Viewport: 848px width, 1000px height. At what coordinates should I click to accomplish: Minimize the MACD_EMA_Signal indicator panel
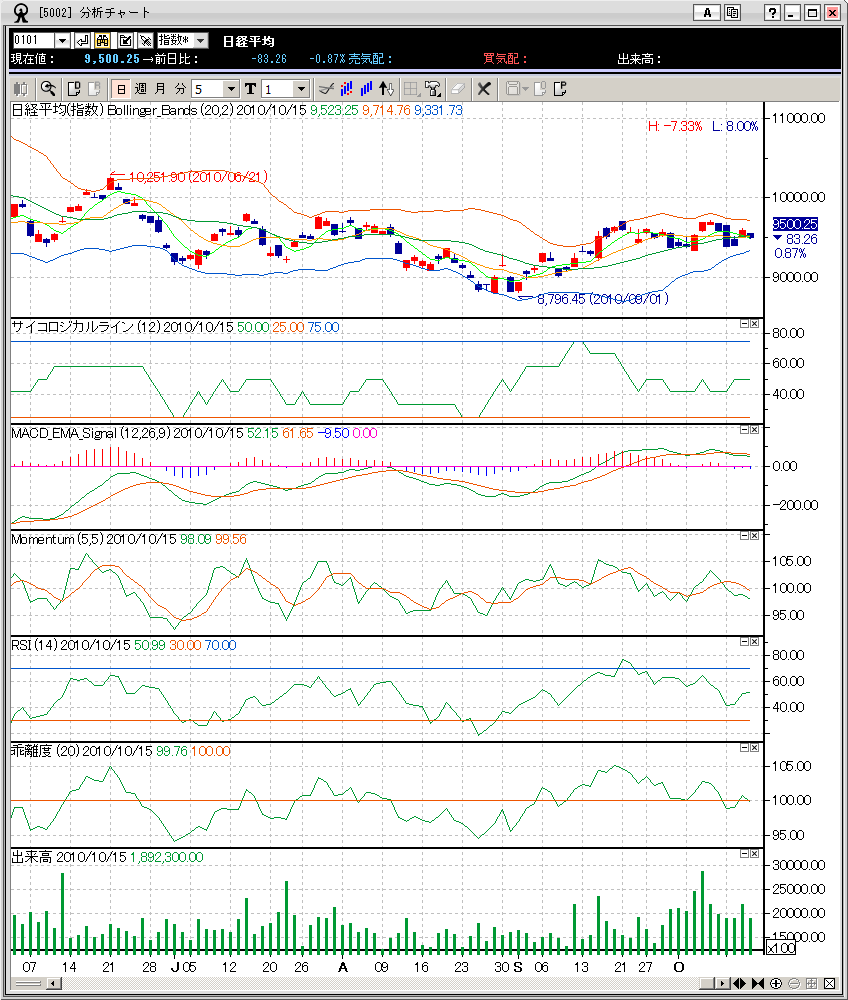pos(744,430)
